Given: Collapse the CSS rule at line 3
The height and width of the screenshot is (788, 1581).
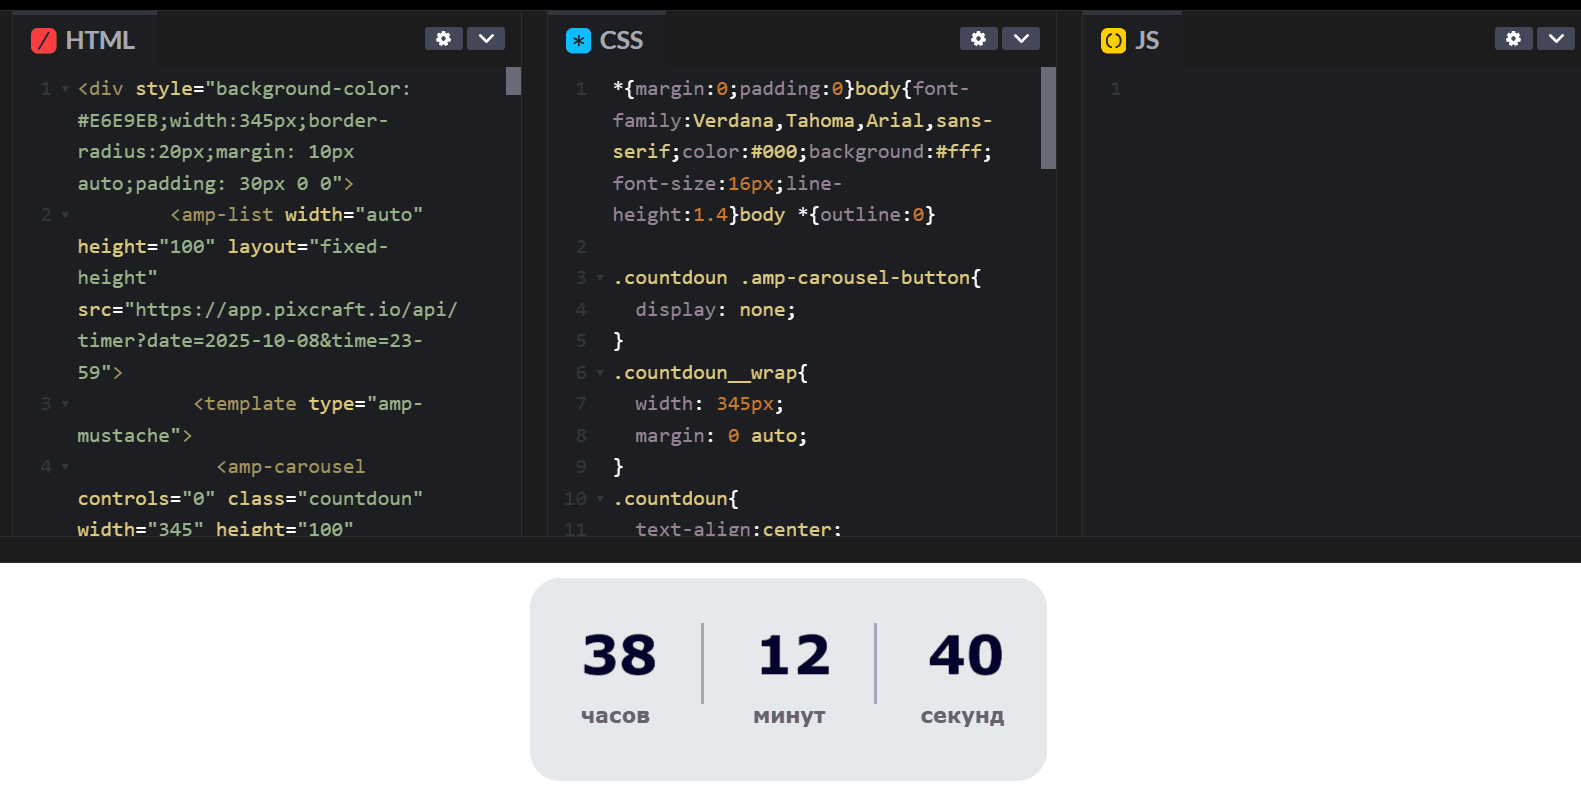Looking at the screenshot, I should tap(600, 278).
